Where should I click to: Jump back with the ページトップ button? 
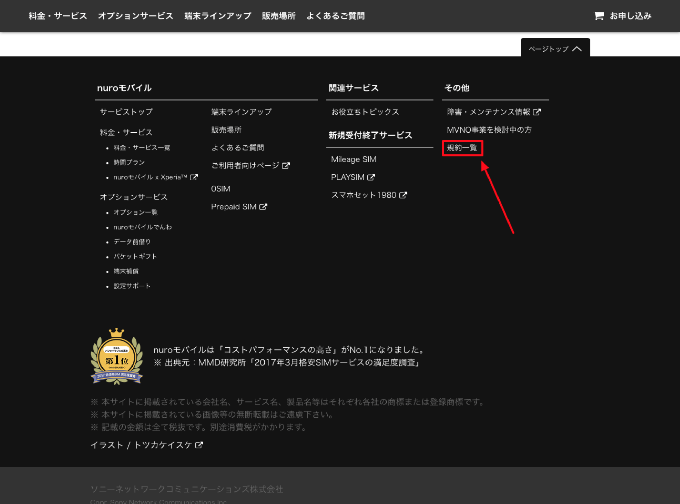(x=555, y=49)
